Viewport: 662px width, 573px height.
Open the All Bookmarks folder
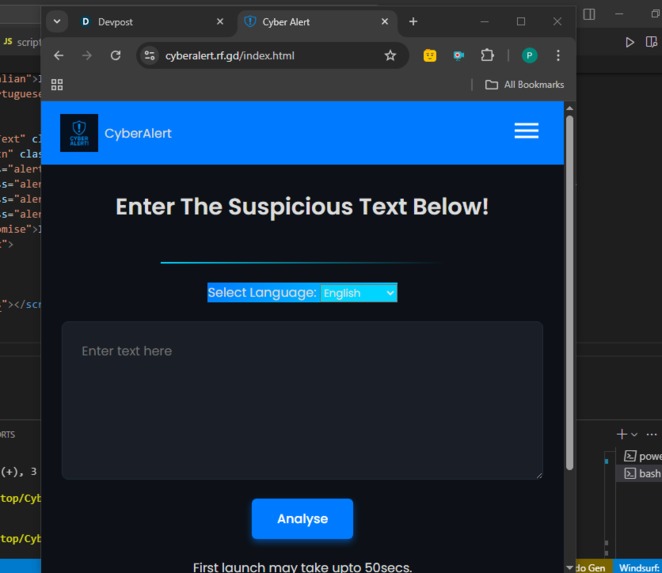(524, 84)
